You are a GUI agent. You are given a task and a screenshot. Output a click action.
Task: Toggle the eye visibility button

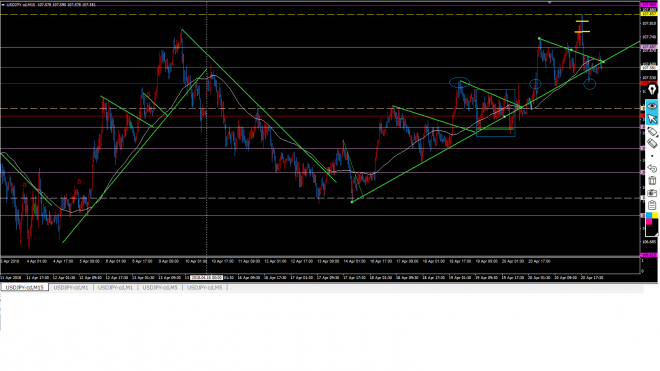pos(652,106)
